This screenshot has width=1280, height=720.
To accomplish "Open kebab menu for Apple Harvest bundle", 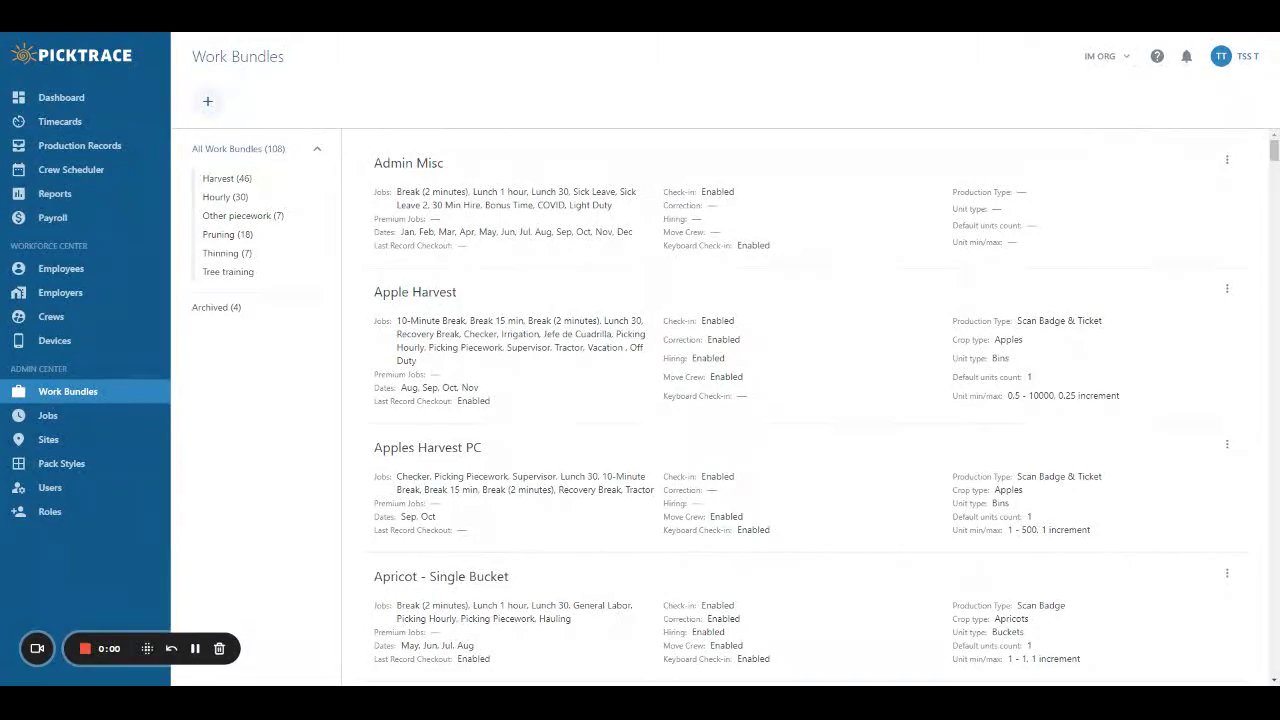I will 1227,289.
